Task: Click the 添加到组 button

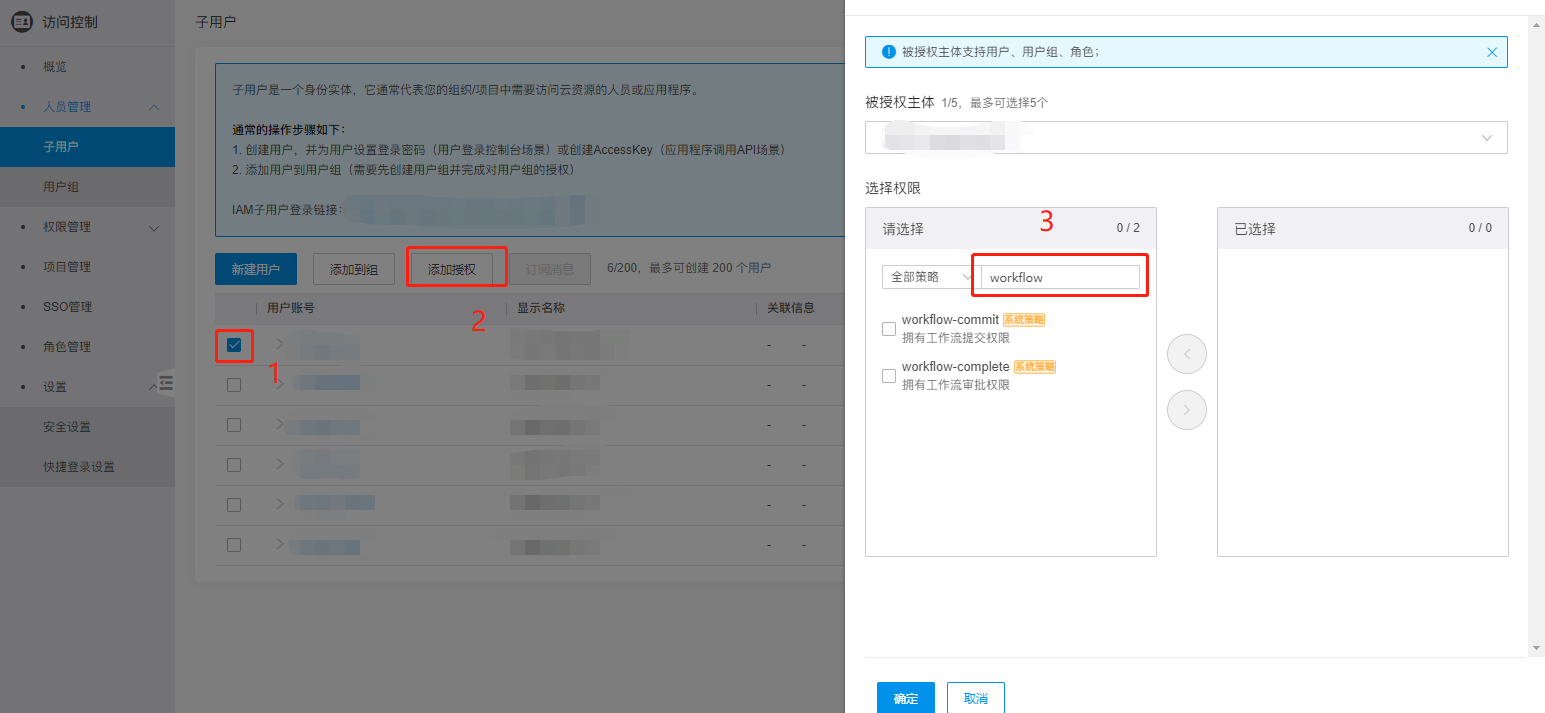Action: 354,269
